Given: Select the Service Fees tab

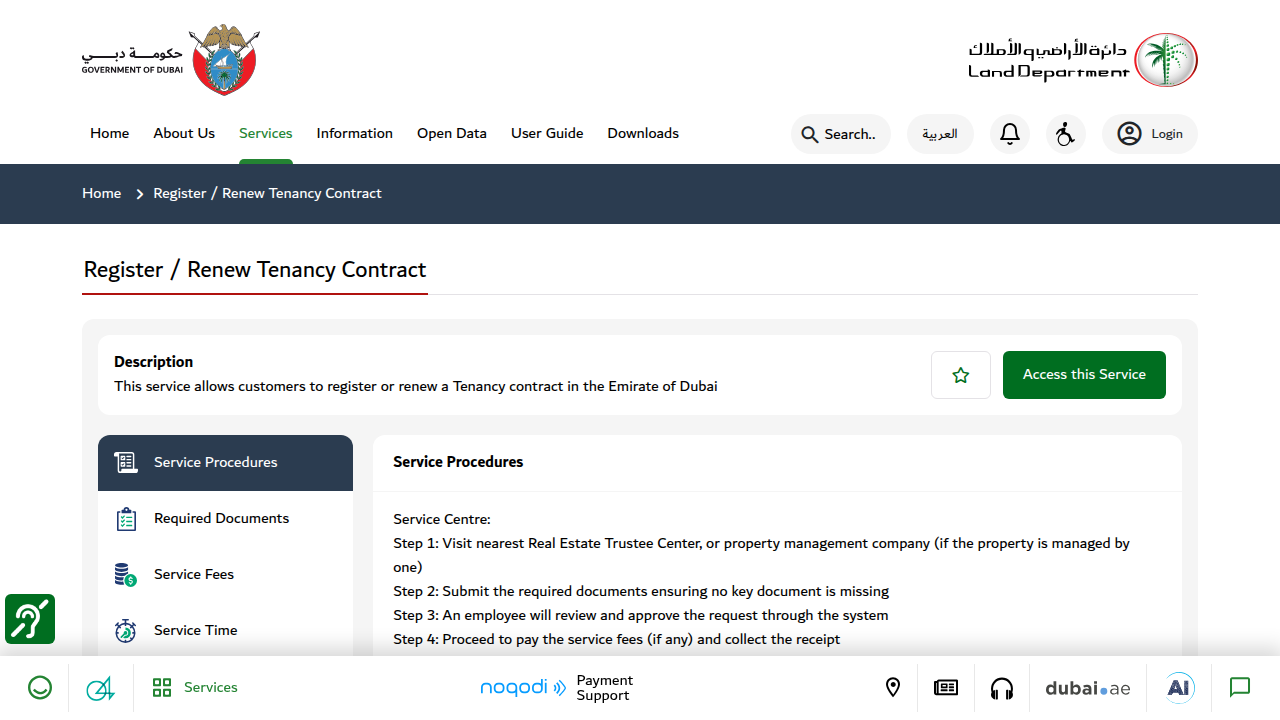Looking at the screenshot, I should coord(225,575).
